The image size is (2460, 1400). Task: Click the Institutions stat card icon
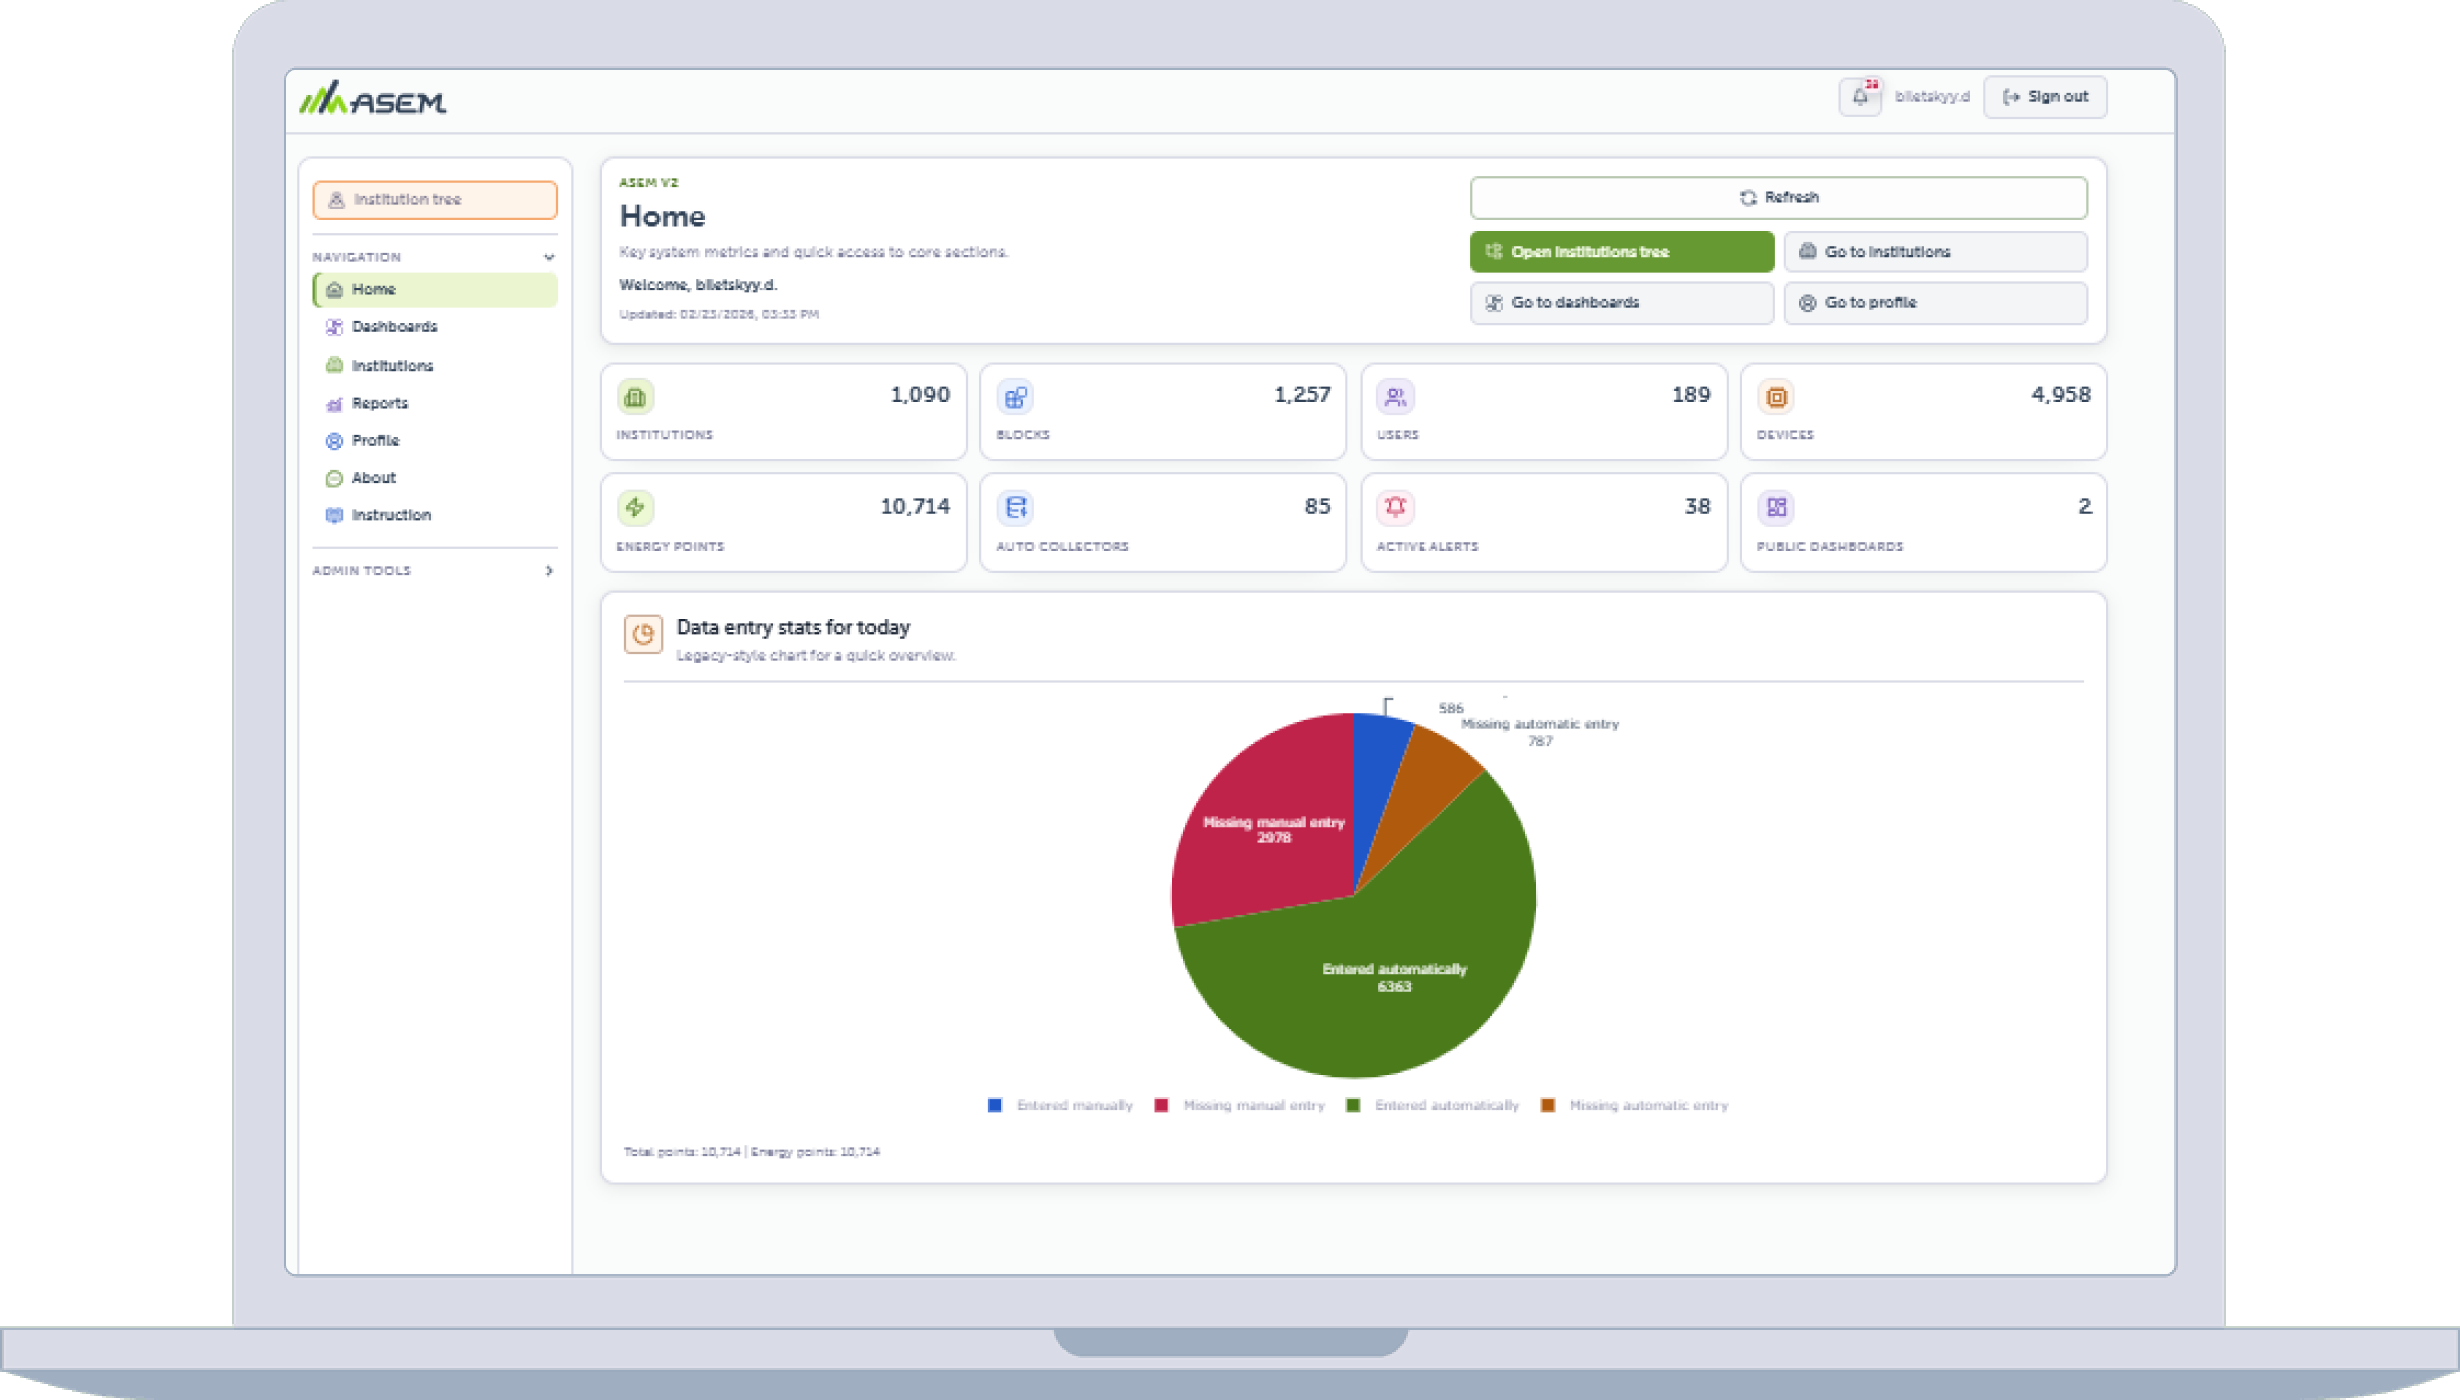pos(635,397)
